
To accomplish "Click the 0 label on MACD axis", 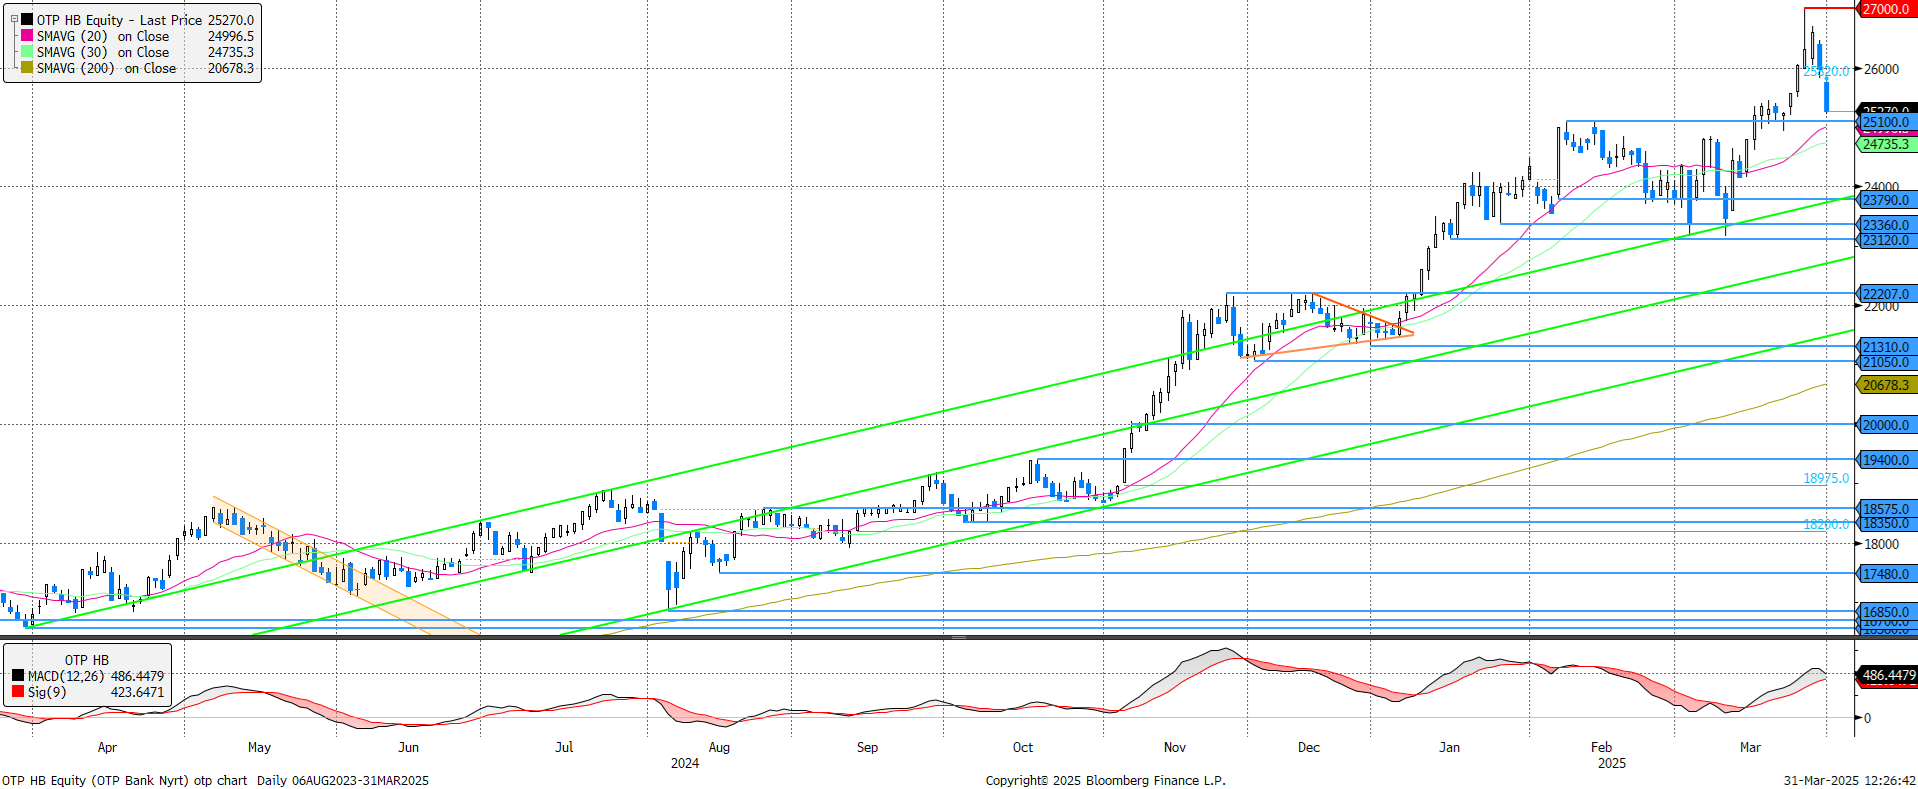I will (x=1867, y=718).
